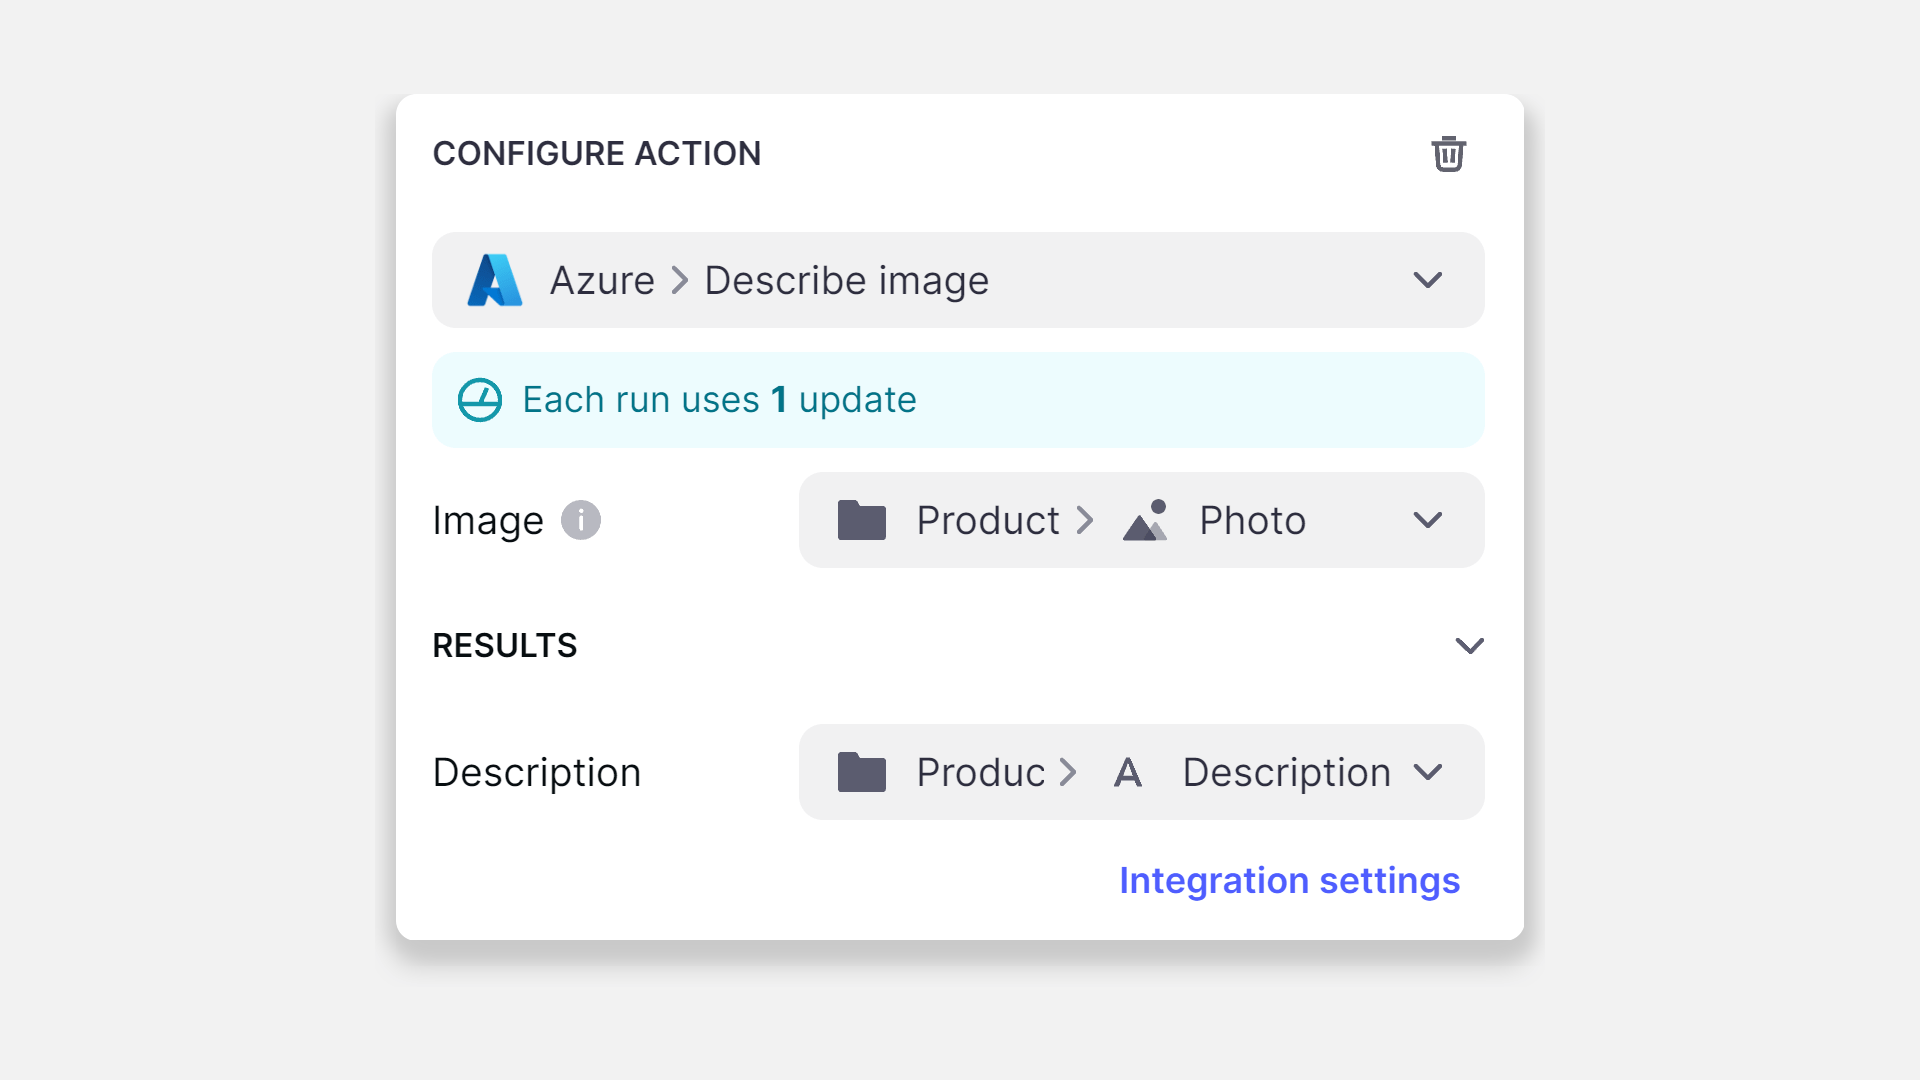Click the Photo image-type icon
The width and height of the screenshot is (1920, 1080).
click(x=1146, y=520)
